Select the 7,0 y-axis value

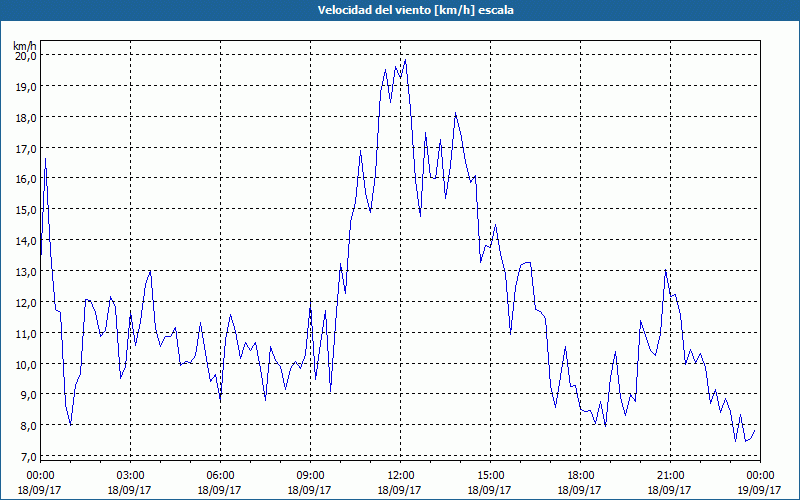[28, 457]
